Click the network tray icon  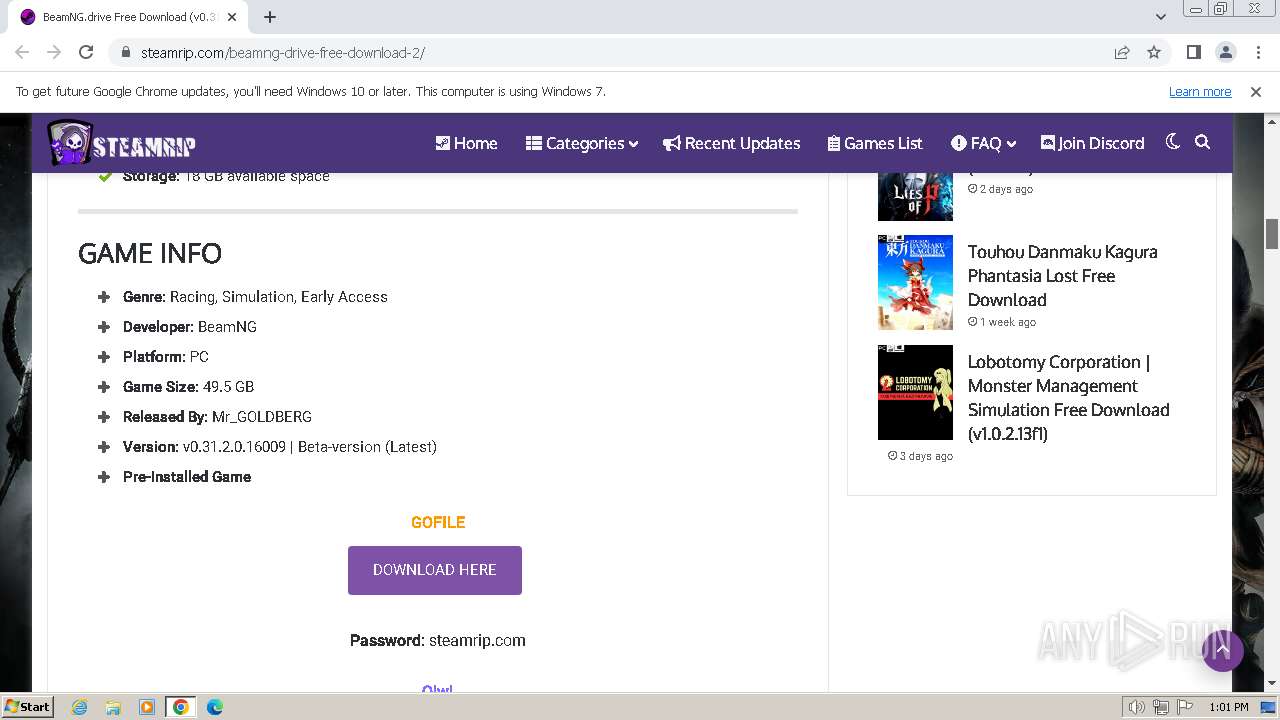pyautogui.click(x=1161, y=707)
